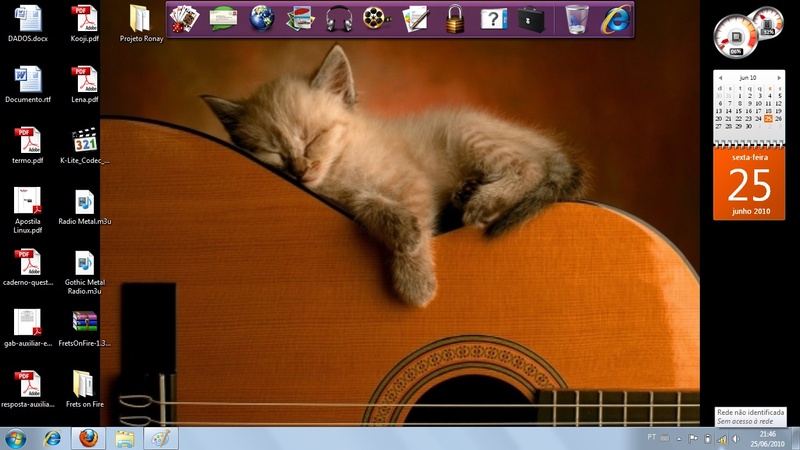This screenshot has height=450, width=800.
Task: Open Gothic Metal Radio.m3u playlist
Action: coord(85,272)
